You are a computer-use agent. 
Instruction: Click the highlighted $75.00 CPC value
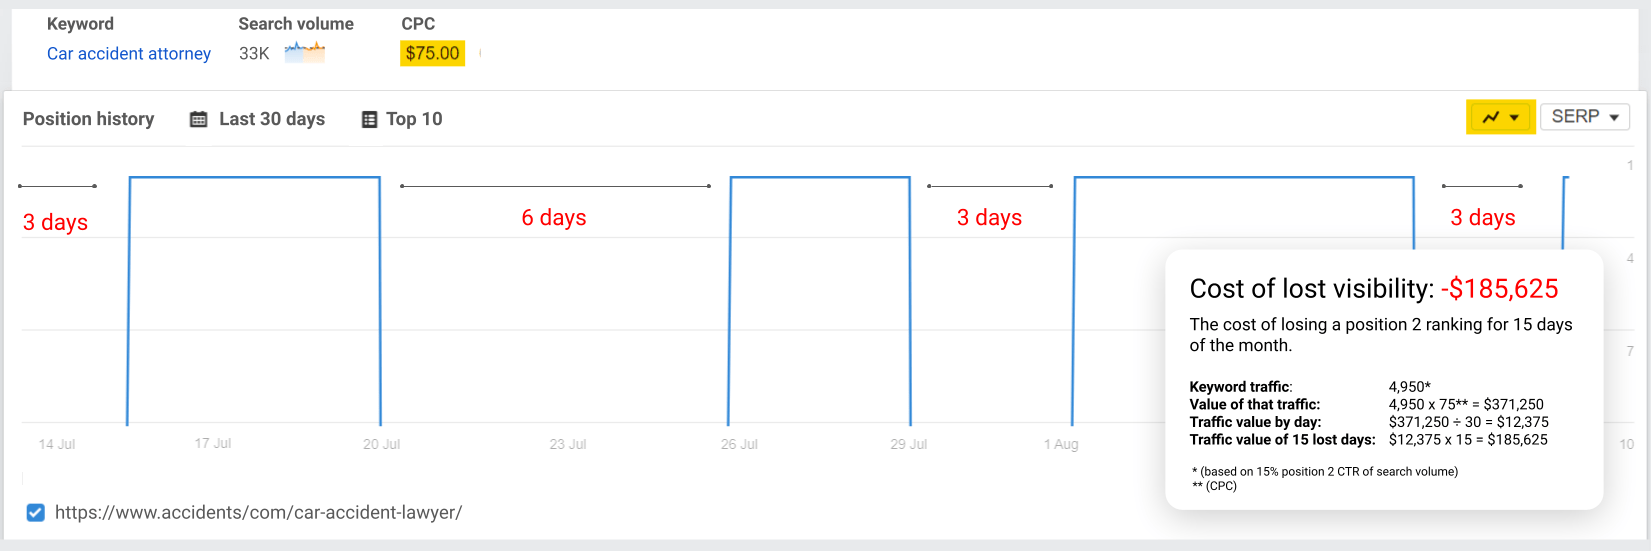432,53
